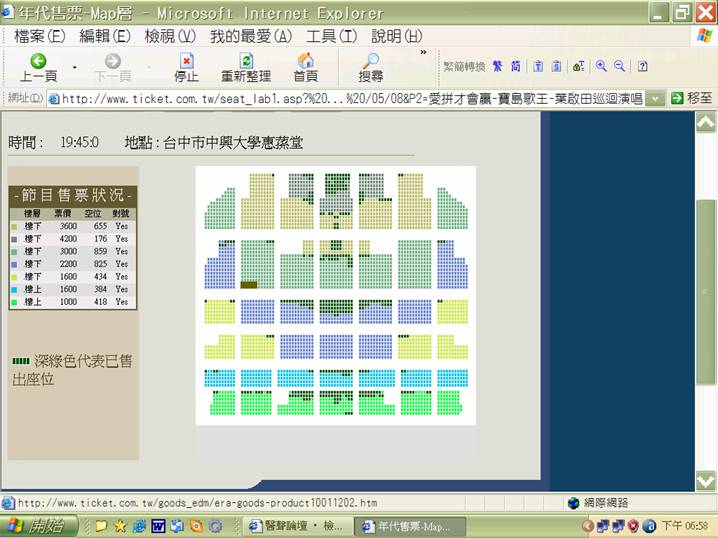Click the toolbar help question icon
The image size is (718, 538).
tap(642, 66)
